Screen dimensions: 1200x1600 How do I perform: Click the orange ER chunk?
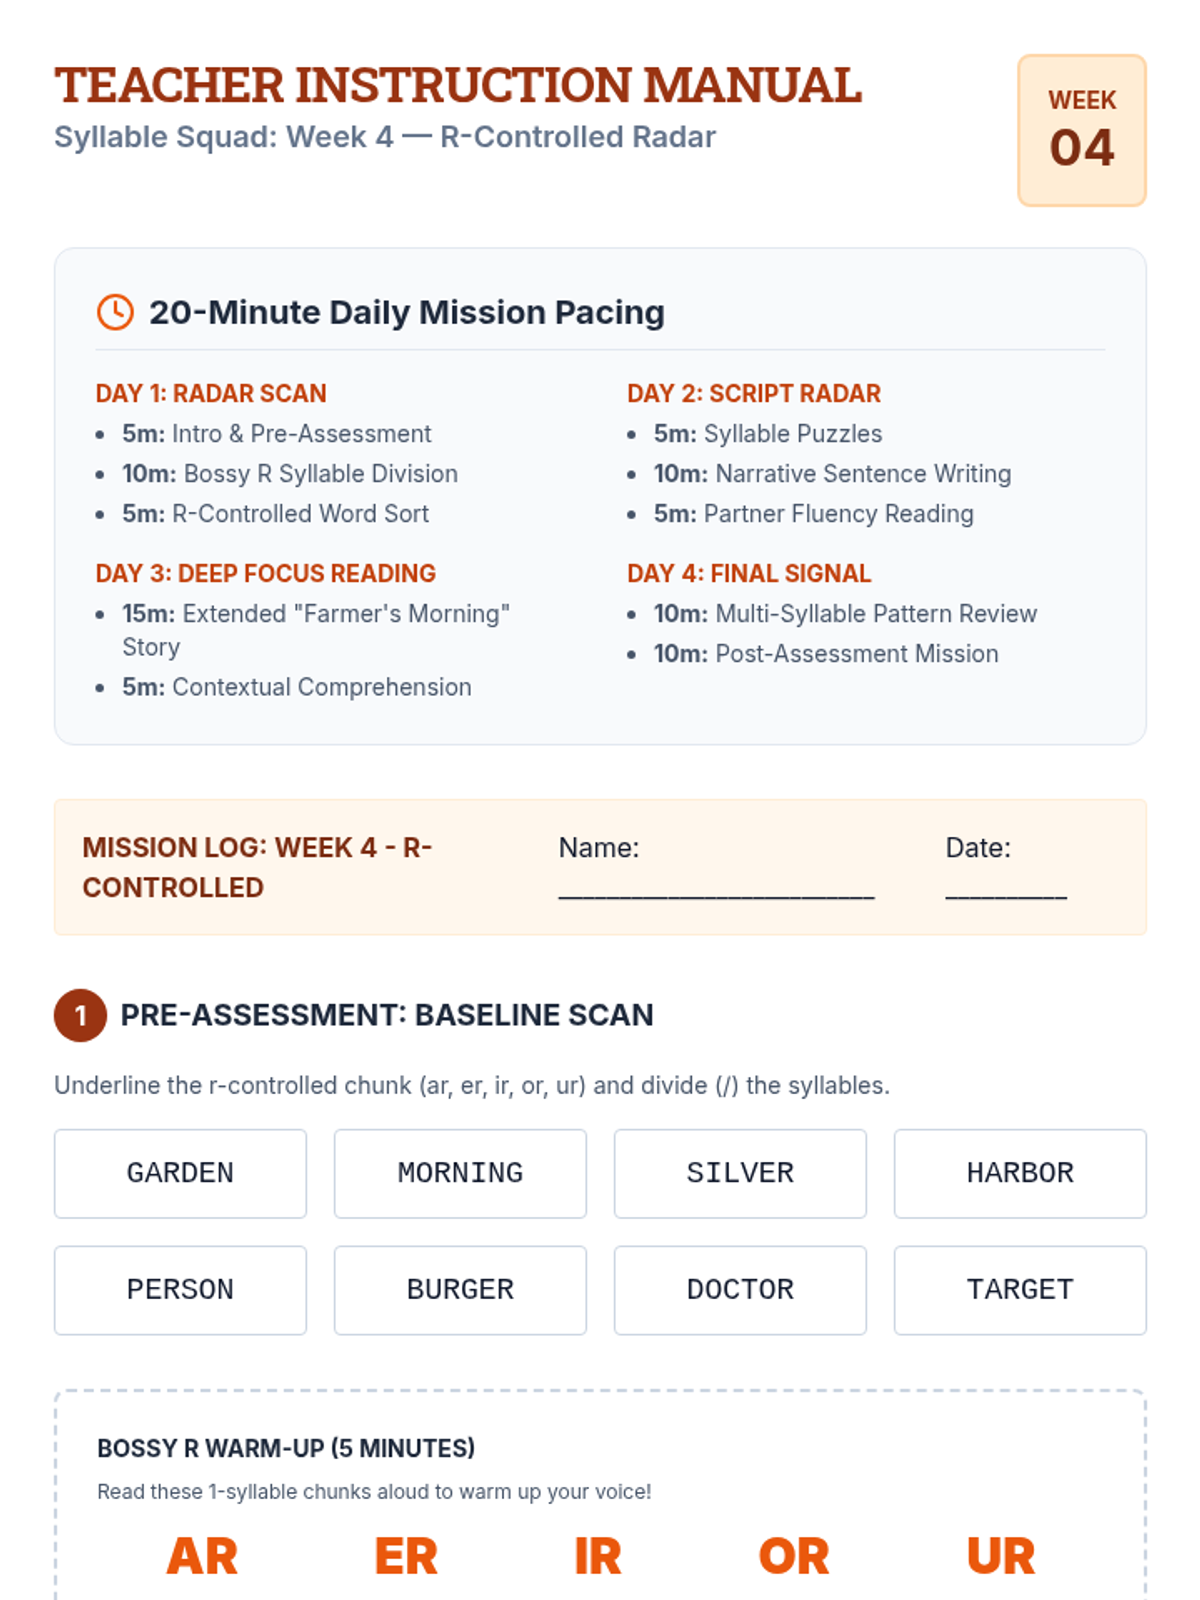[x=406, y=1556]
